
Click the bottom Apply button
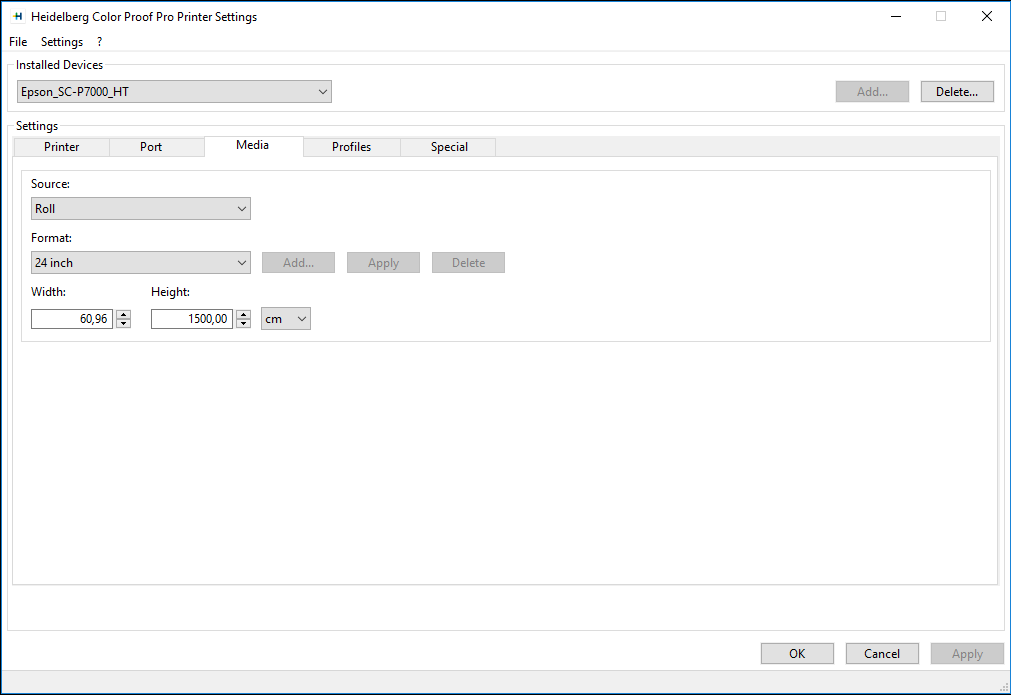(x=967, y=654)
